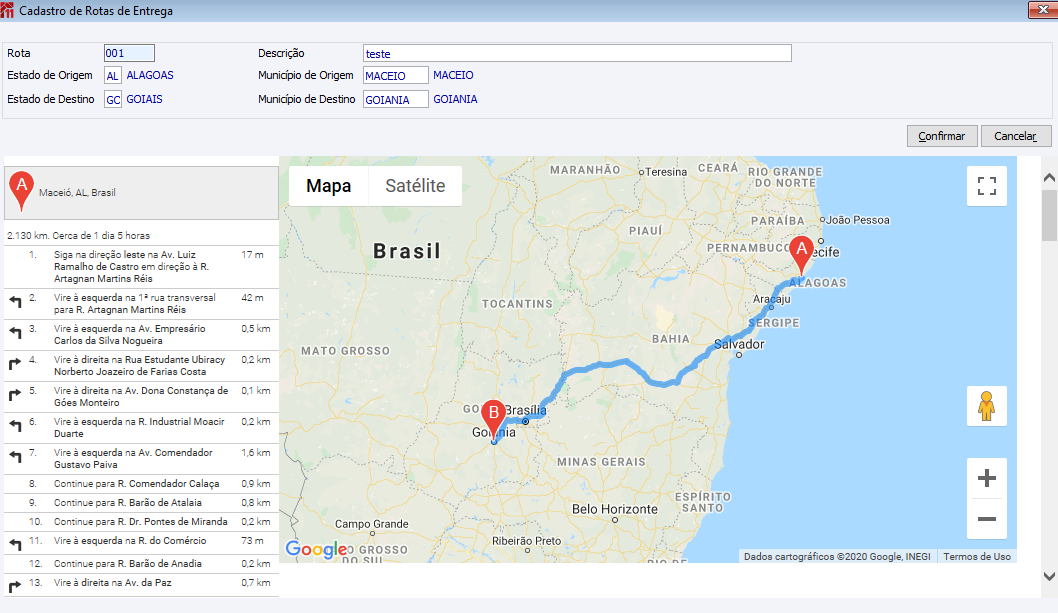Click step 13 text Vire à direita na Av. da Paz
The image size is (1058, 613).
click(x=113, y=583)
